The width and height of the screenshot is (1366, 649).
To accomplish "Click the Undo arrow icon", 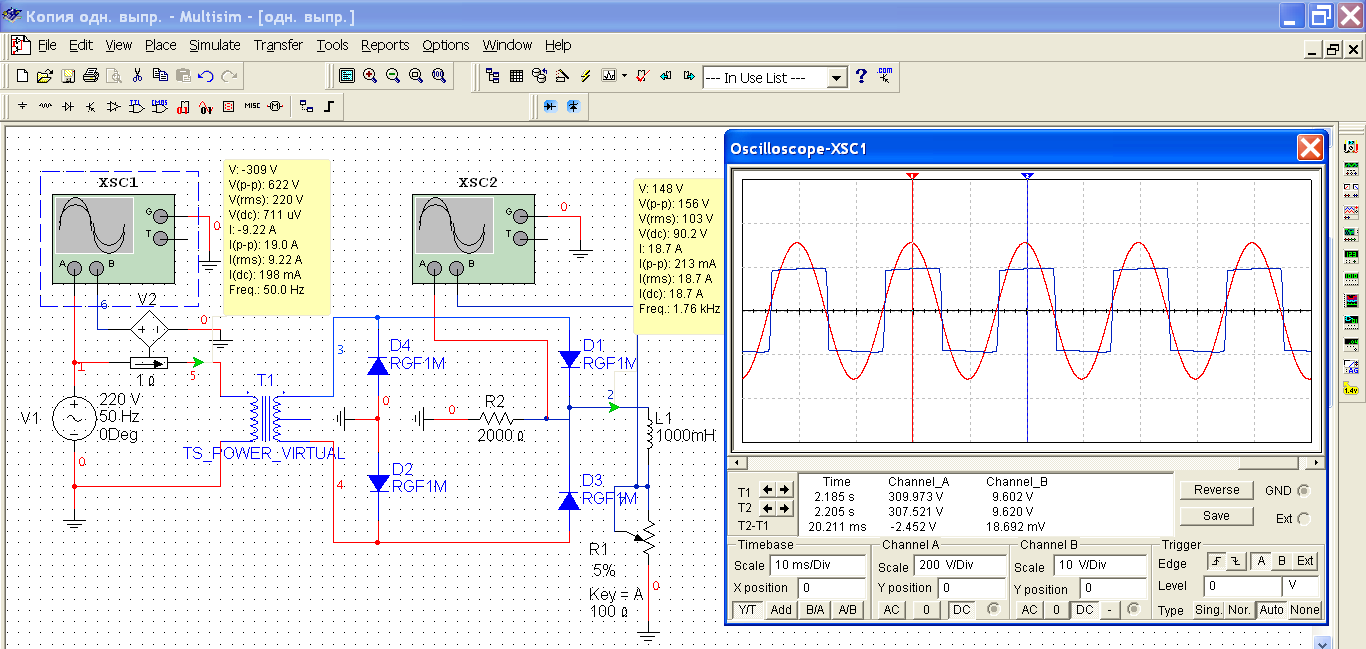I will point(206,76).
